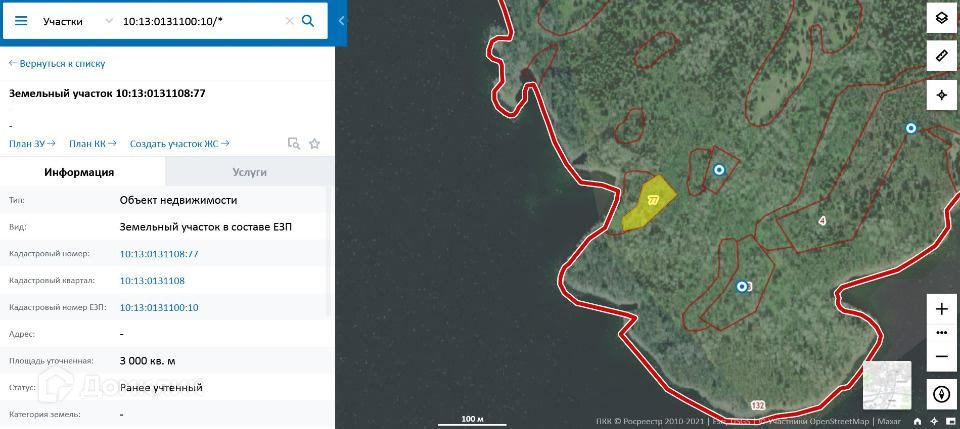Click the overview minimap thumbnail
The height and width of the screenshot is (429, 960).
tap(887, 385)
